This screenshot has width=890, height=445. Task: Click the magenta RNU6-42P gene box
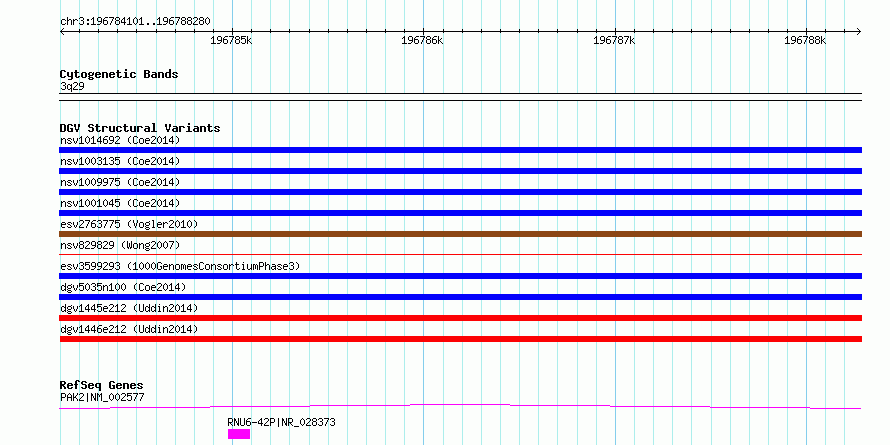click(239, 434)
